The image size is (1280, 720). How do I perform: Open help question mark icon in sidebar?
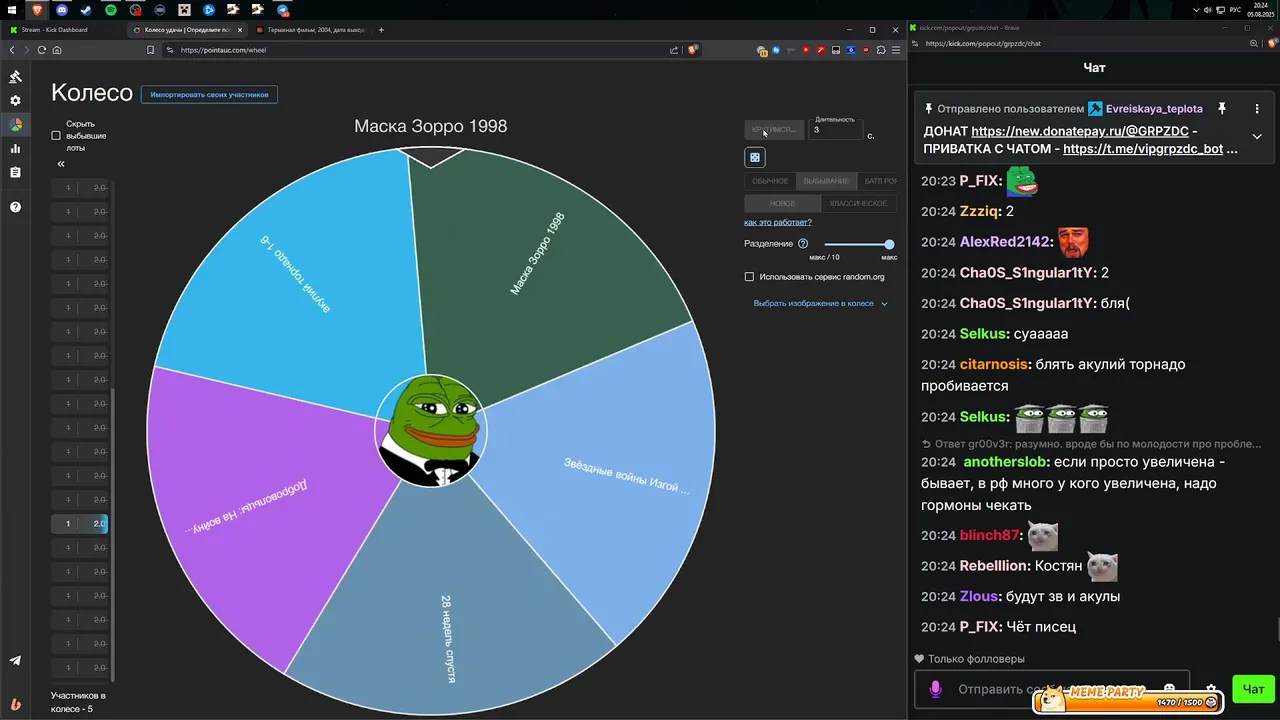click(x=15, y=207)
